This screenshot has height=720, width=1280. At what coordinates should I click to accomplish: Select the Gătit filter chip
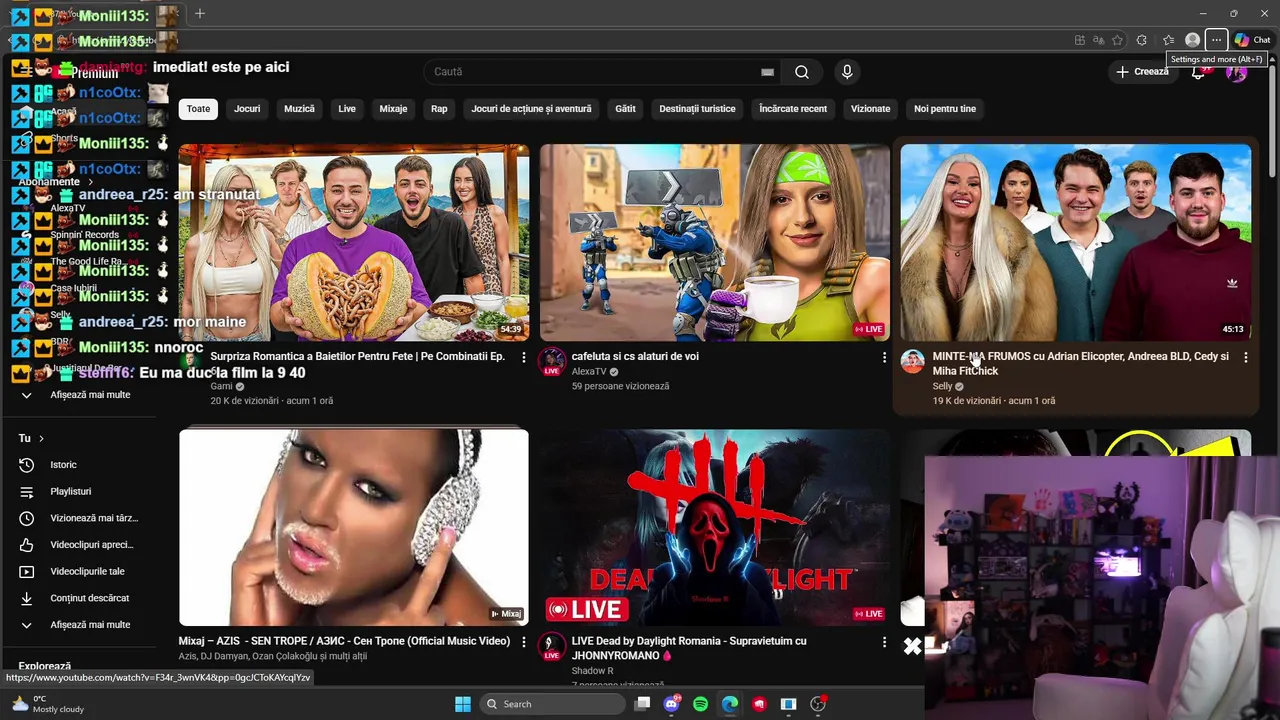(625, 109)
